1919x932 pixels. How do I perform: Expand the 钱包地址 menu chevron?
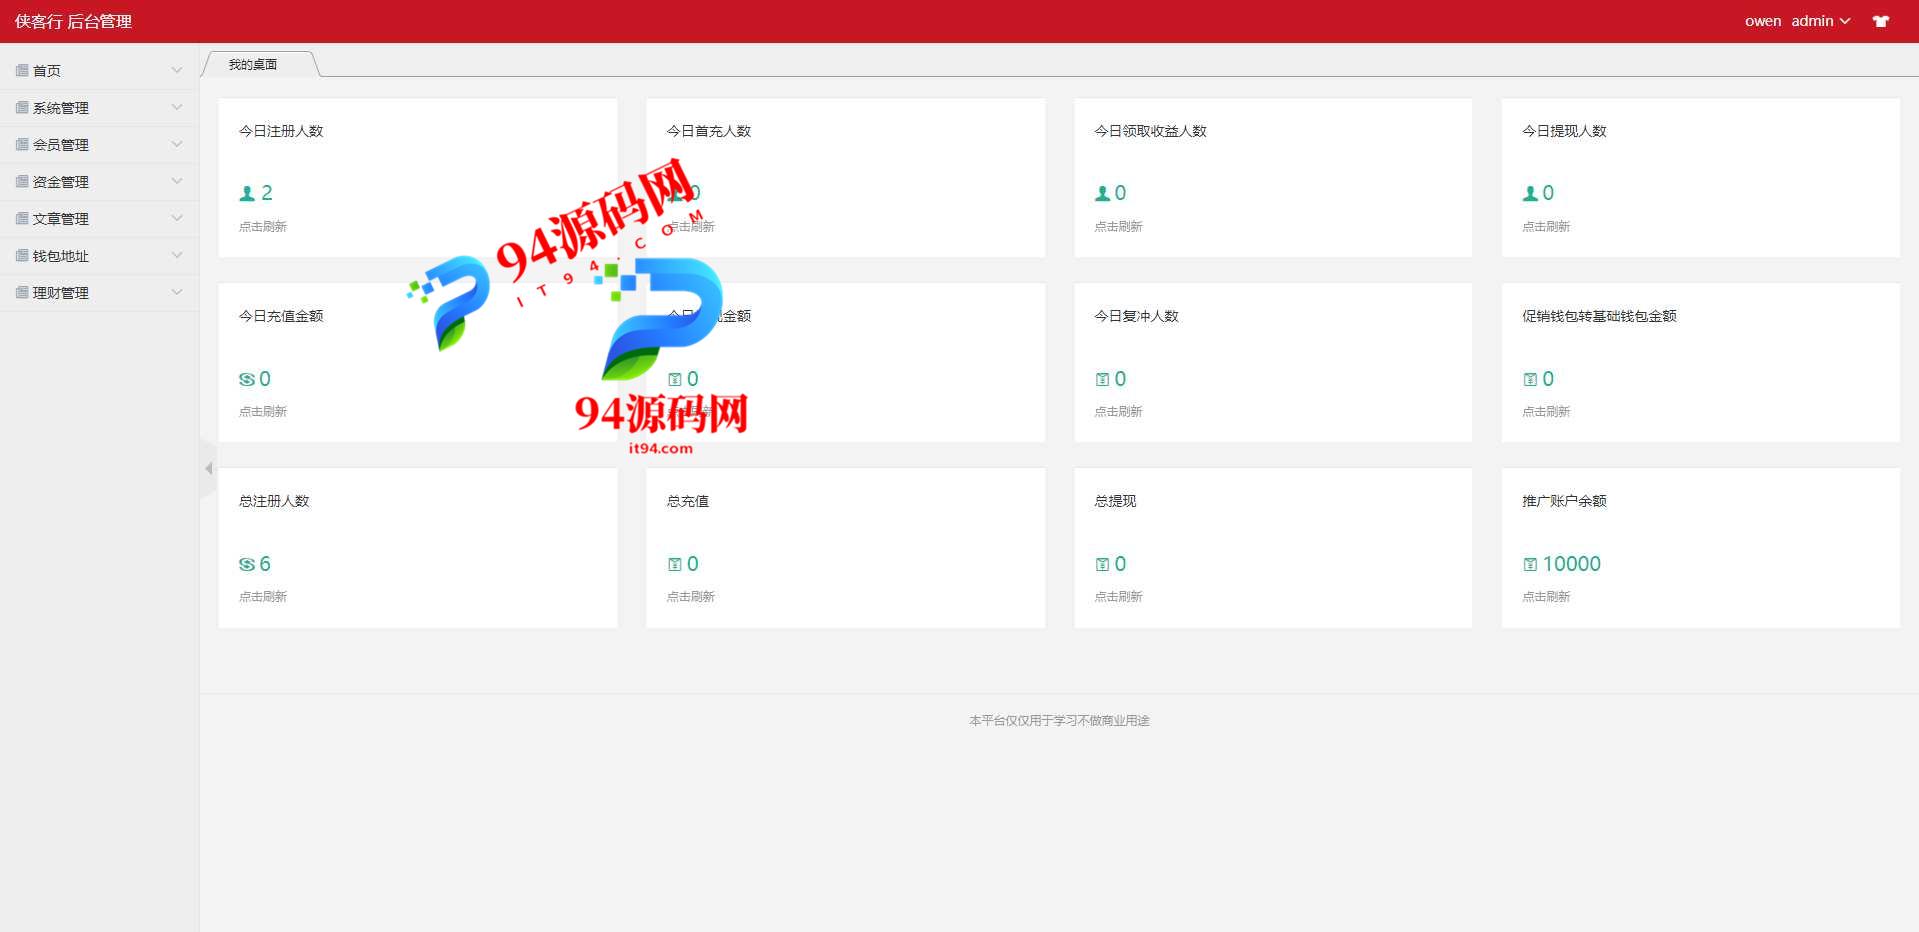(177, 255)
